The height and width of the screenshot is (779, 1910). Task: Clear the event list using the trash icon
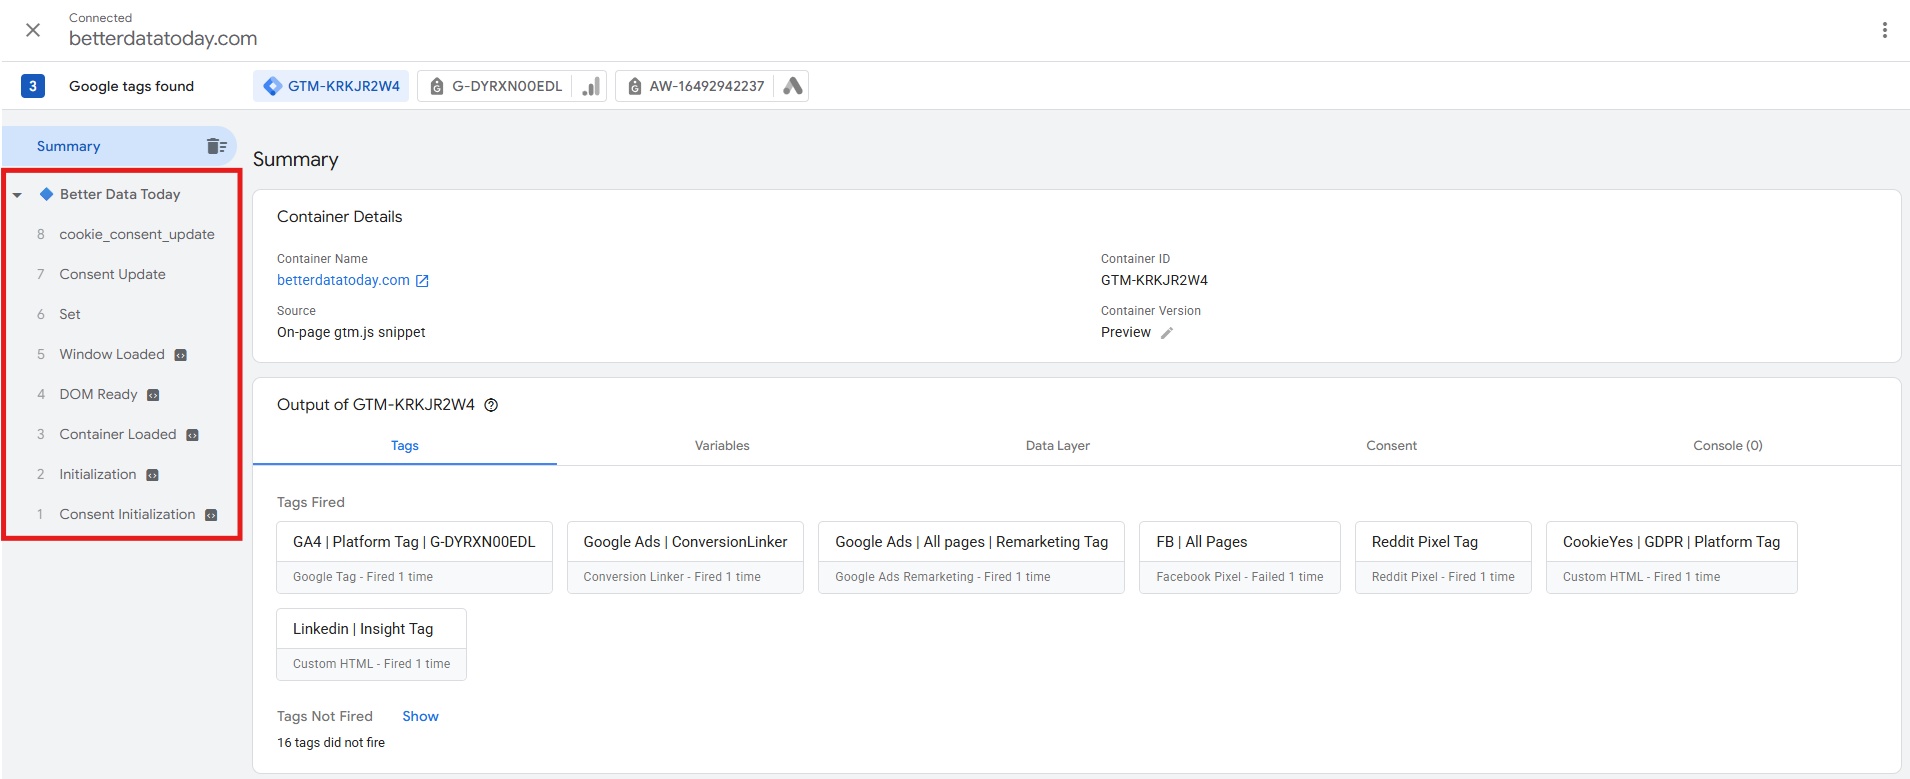216,146
